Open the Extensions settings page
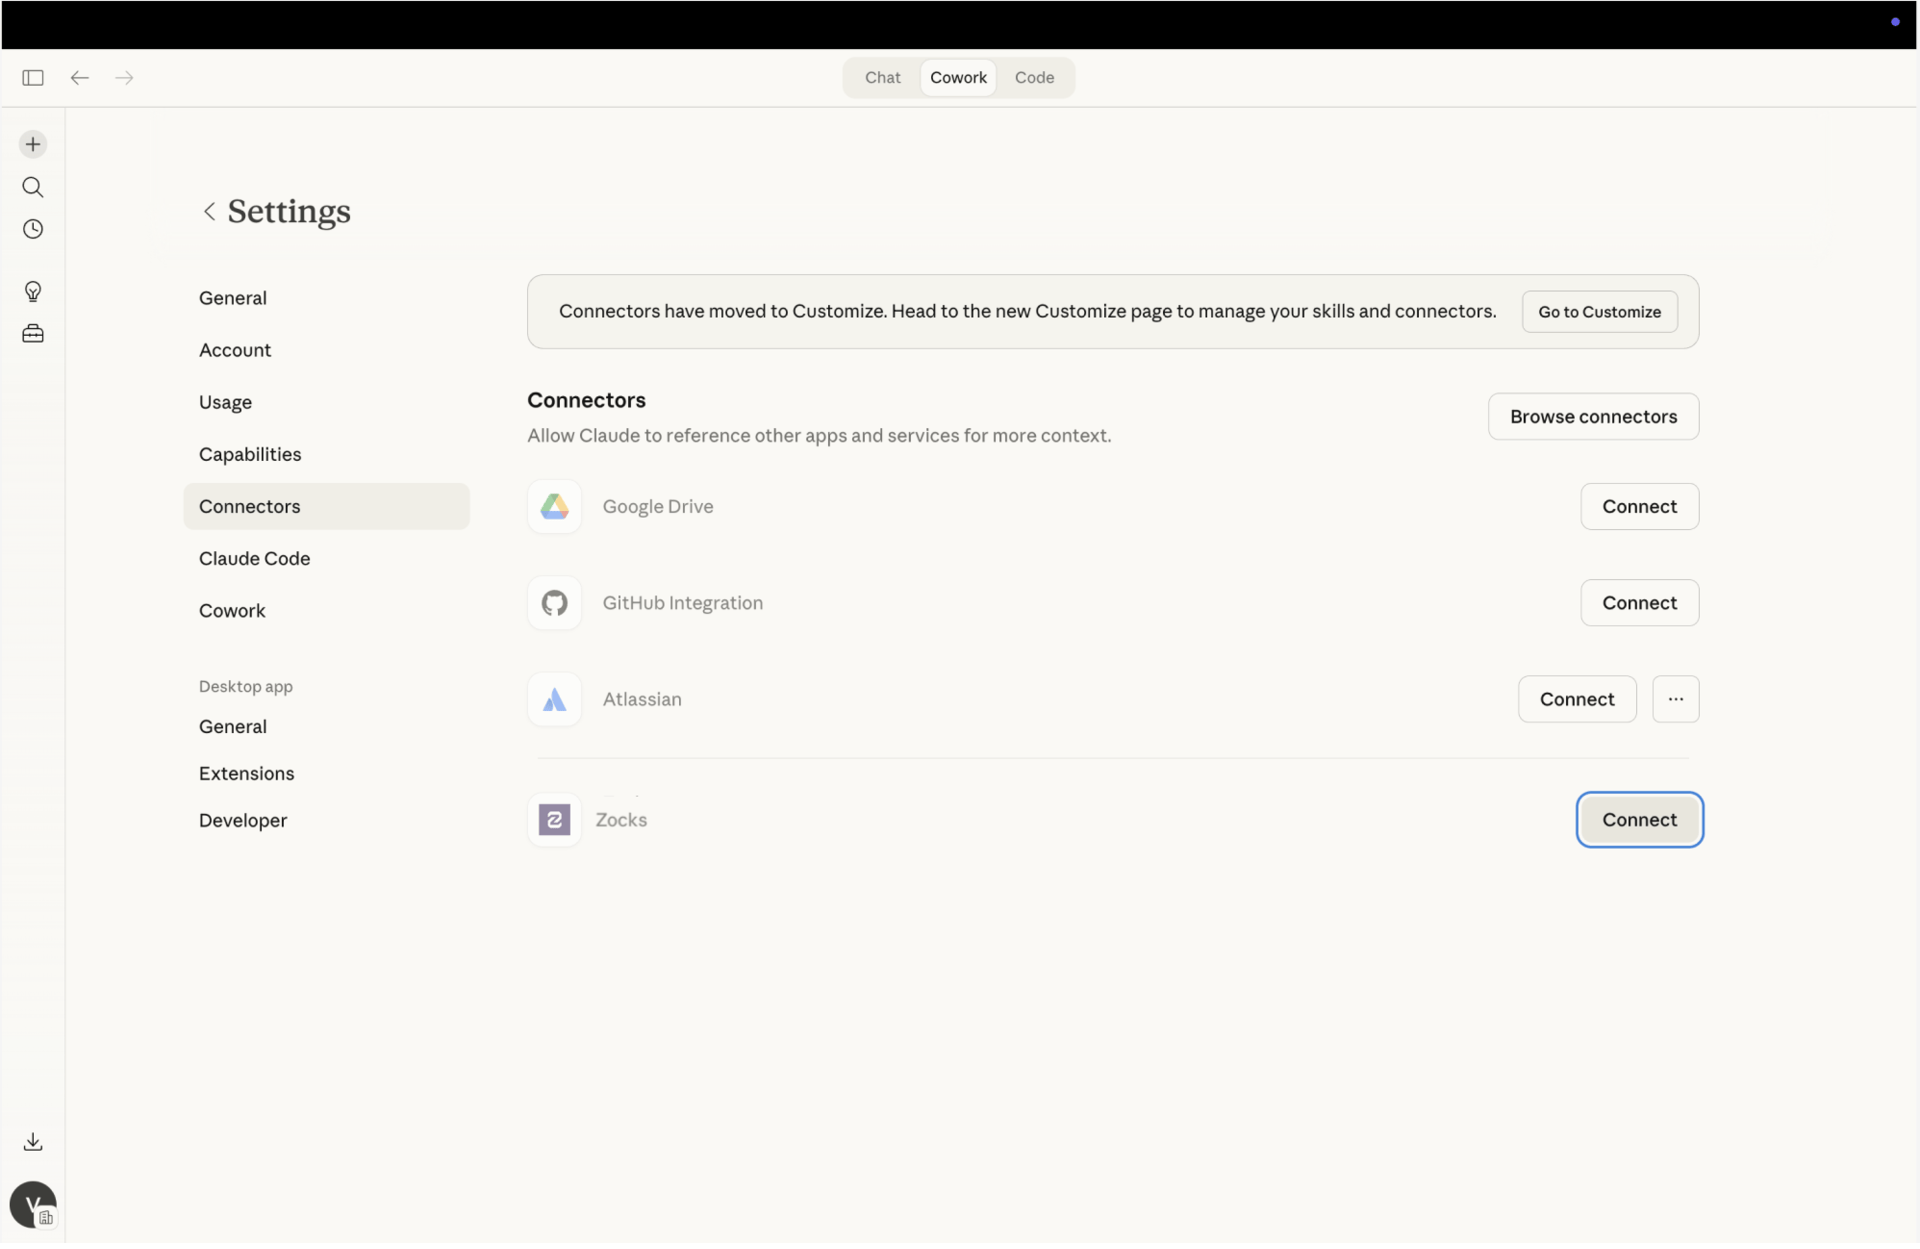Image resolution: width=1920 pixels, height=1249 pixels. click(246, 773)
